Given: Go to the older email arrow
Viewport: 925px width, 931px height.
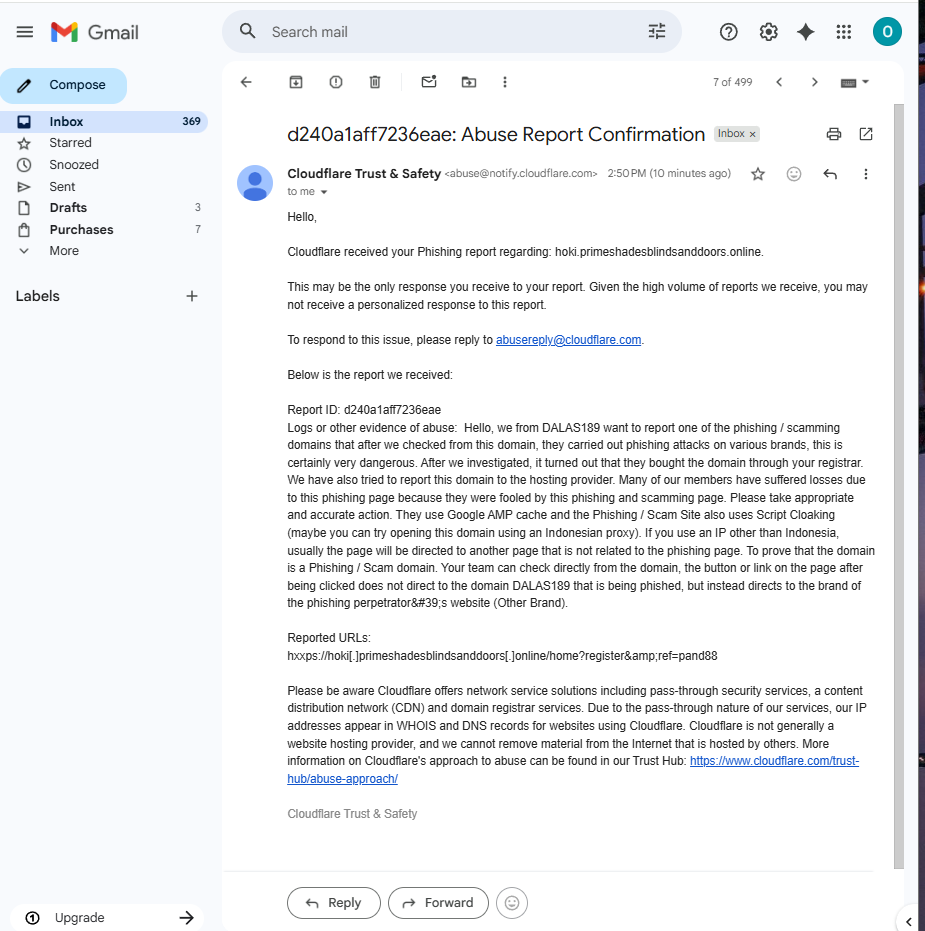Looking at the screenshot, I should click(x=815, y=82).
